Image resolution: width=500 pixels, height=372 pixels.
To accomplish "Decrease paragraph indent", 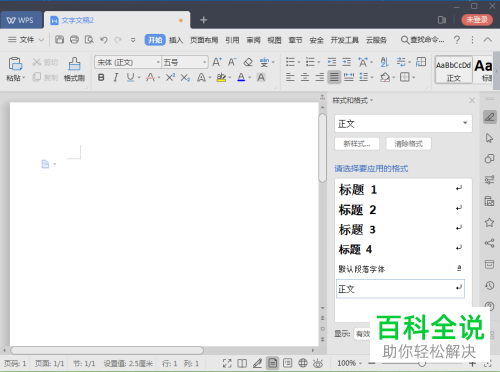I will pyautogui.click(x=332, y=62).
